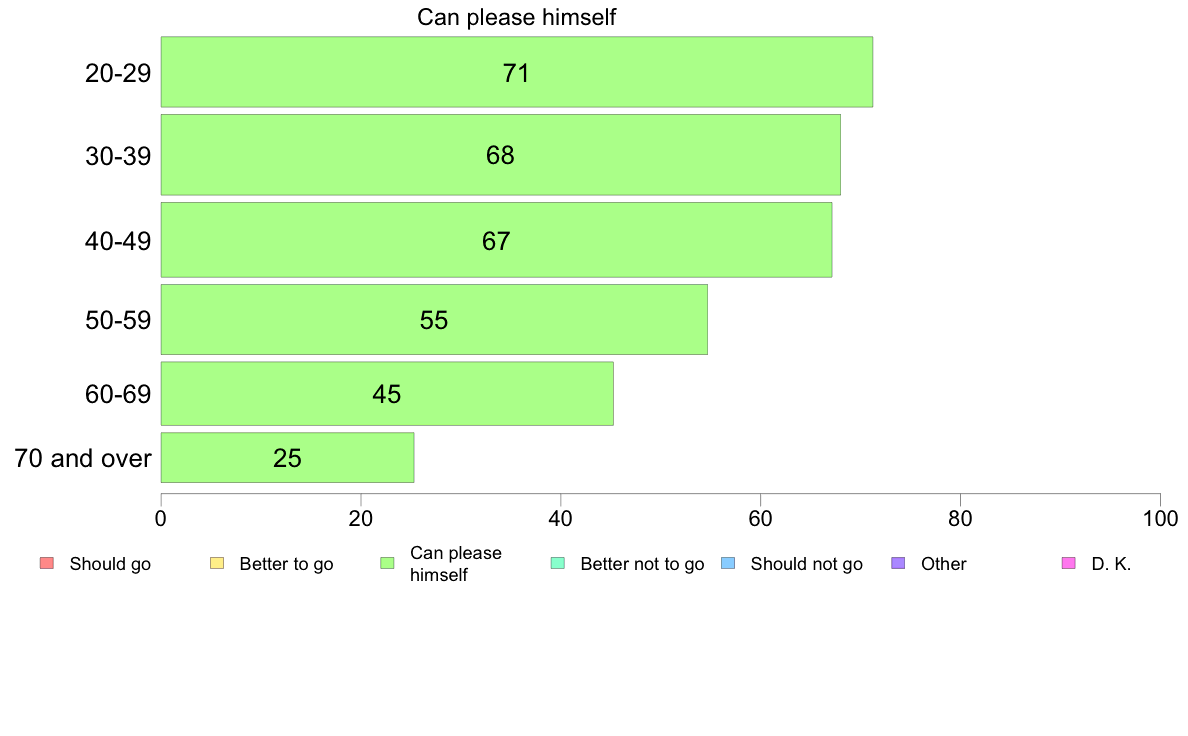This screenshot has height=736, width=1188.
Task: Click the Should go legend label
Action: (110, 564)
